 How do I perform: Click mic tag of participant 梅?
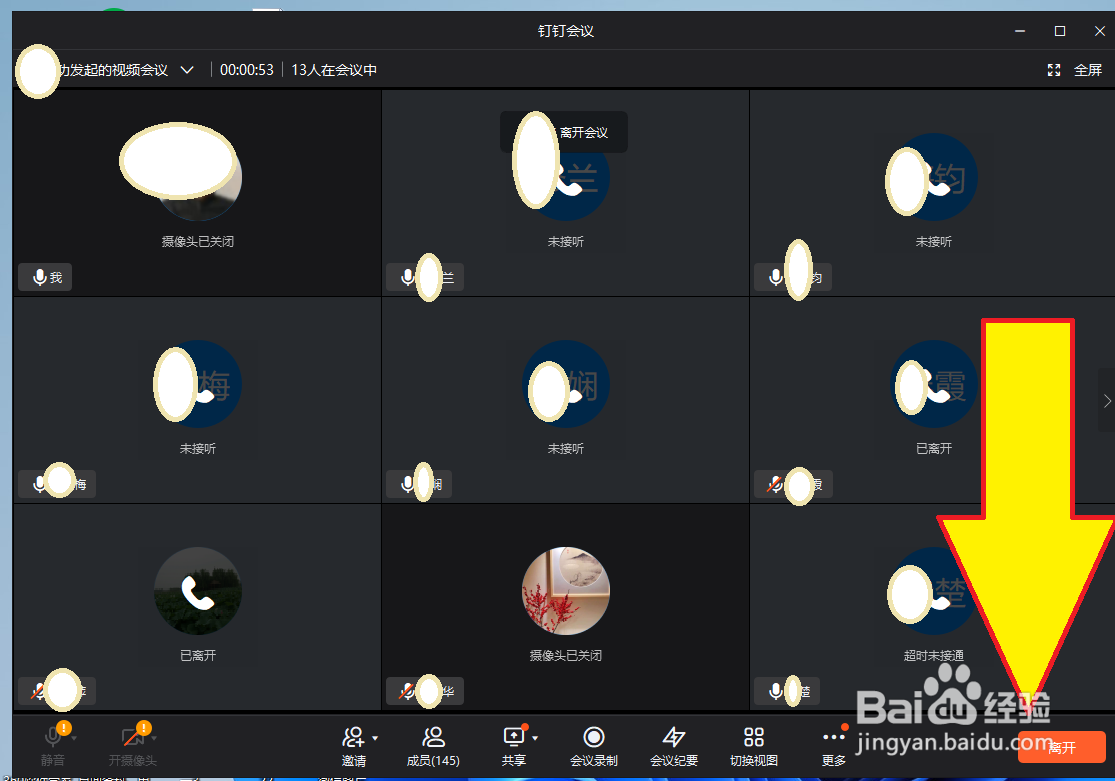(57, 484)
